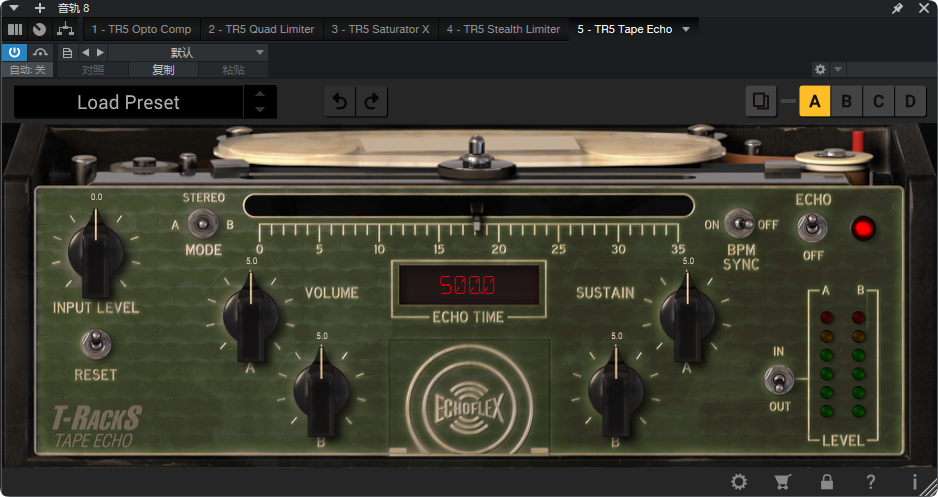Flip the ECHO on/off switch

point(812,229)
